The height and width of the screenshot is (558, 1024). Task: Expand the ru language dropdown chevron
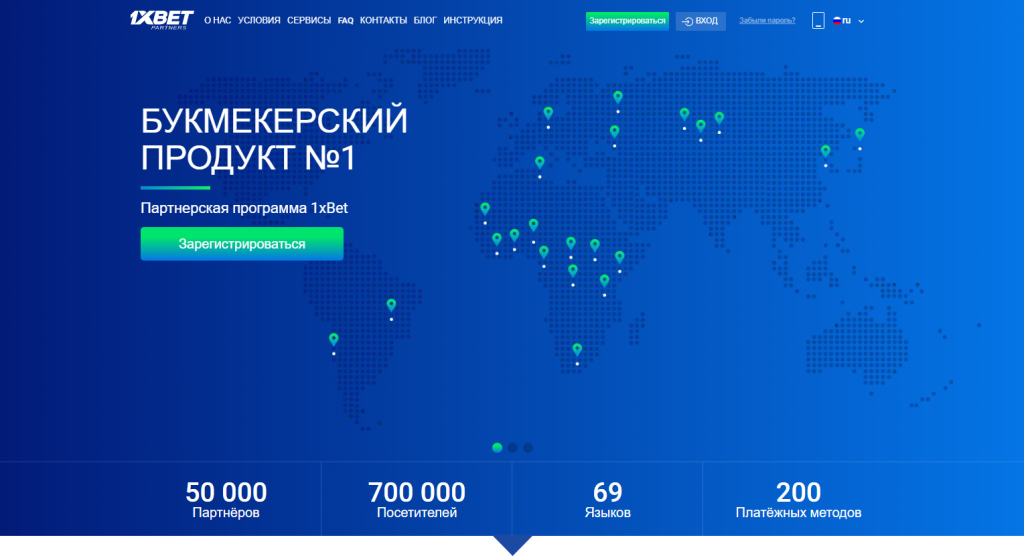(x=861, y=22)
